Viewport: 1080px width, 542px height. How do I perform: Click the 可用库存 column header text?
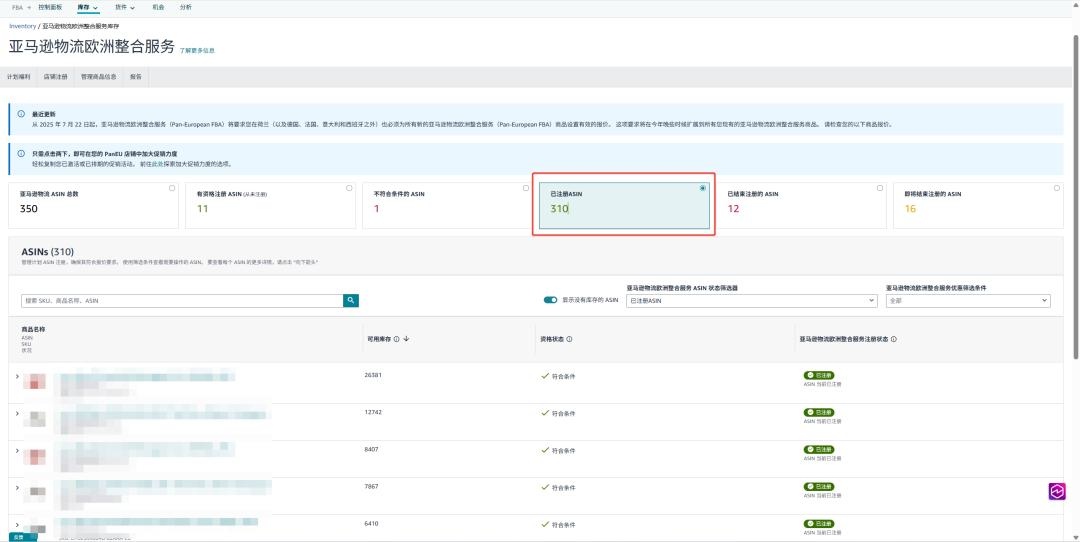click(x=379, y=339)
